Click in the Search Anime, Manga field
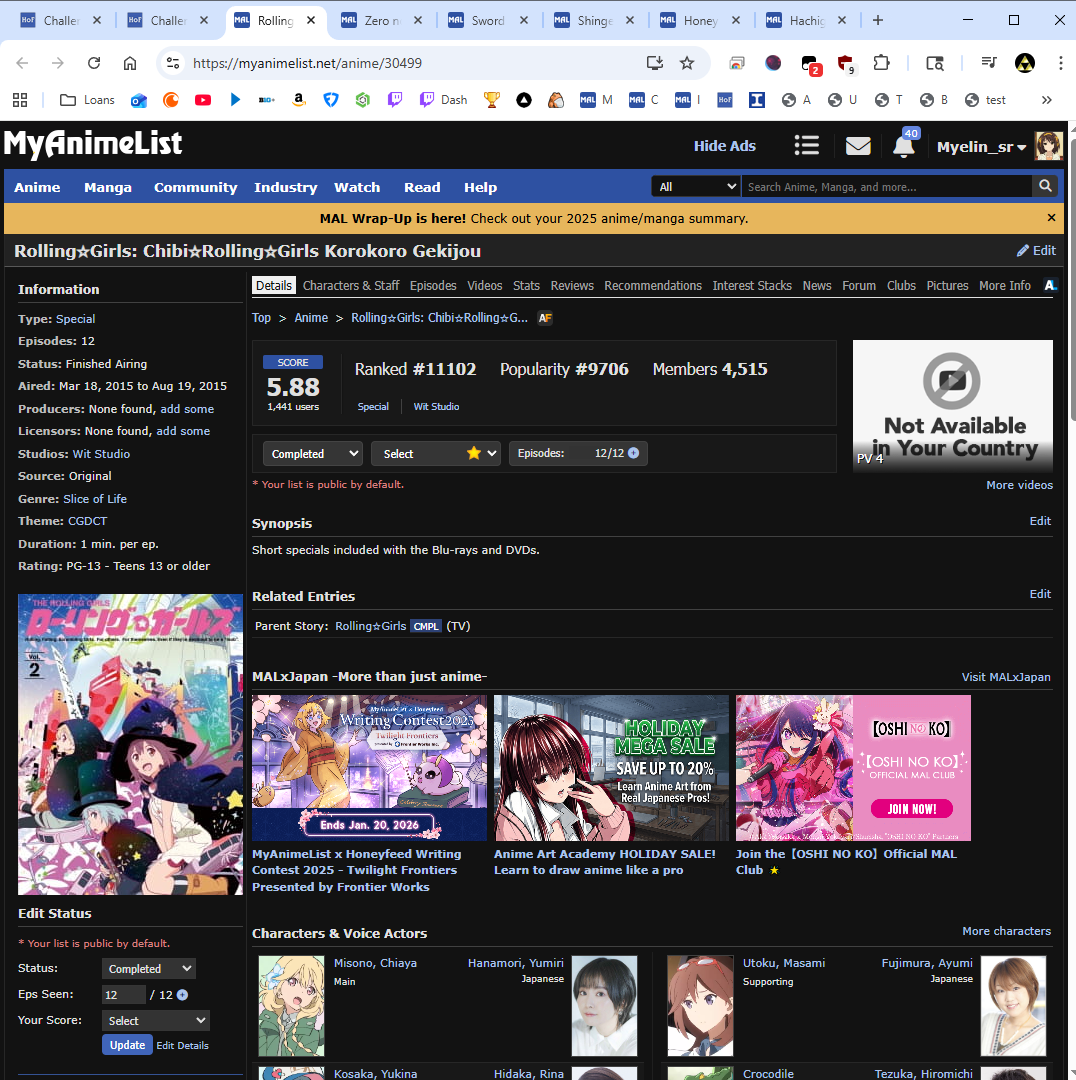1076x1080 pixels. 886,187
